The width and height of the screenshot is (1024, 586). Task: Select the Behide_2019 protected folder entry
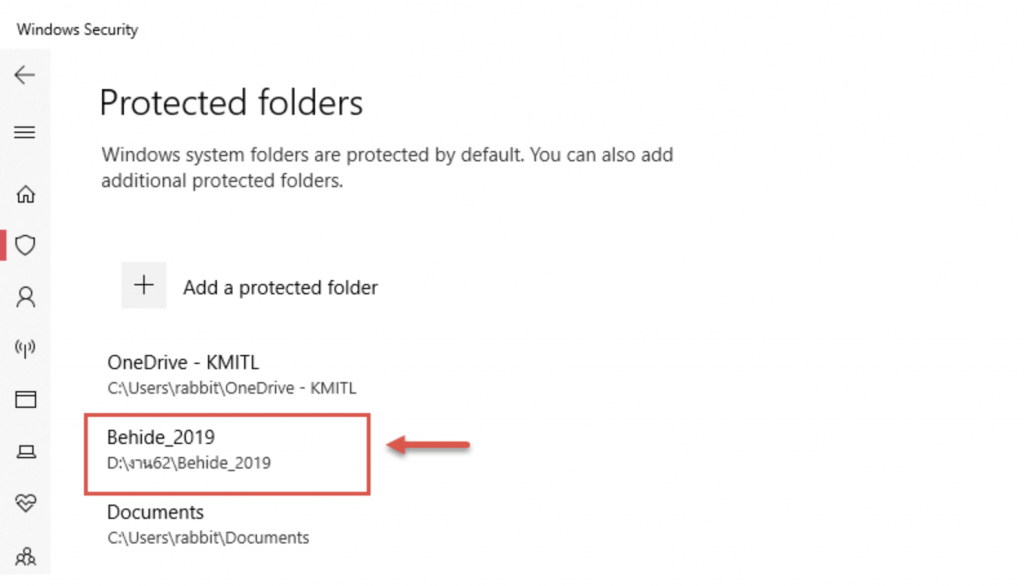click(x=161, y=437)
